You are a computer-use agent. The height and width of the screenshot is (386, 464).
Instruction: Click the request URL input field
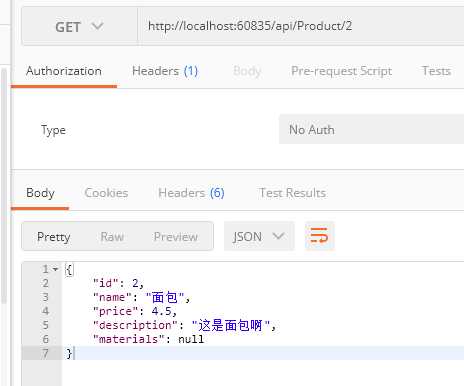pos(302,26)
